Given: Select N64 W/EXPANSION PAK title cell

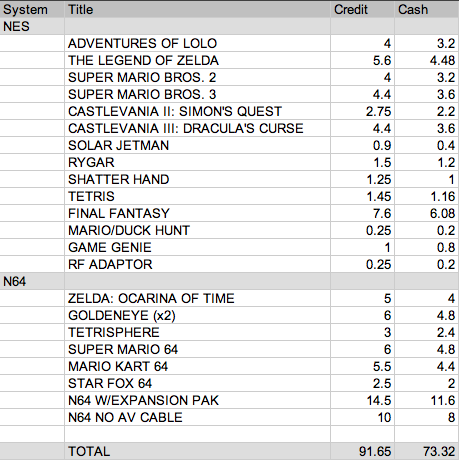Looking at the screenshot, I should [x=197, y=400].
